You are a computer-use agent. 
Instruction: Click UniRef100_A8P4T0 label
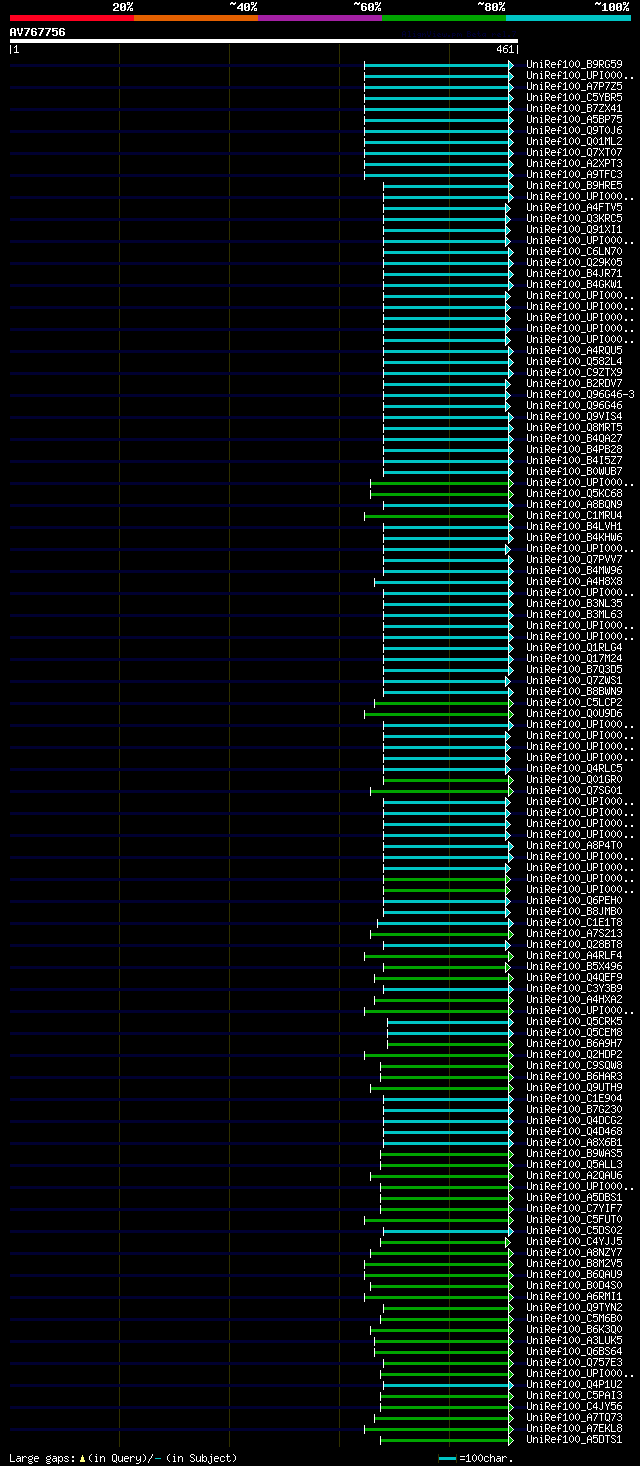click(573, 846)
